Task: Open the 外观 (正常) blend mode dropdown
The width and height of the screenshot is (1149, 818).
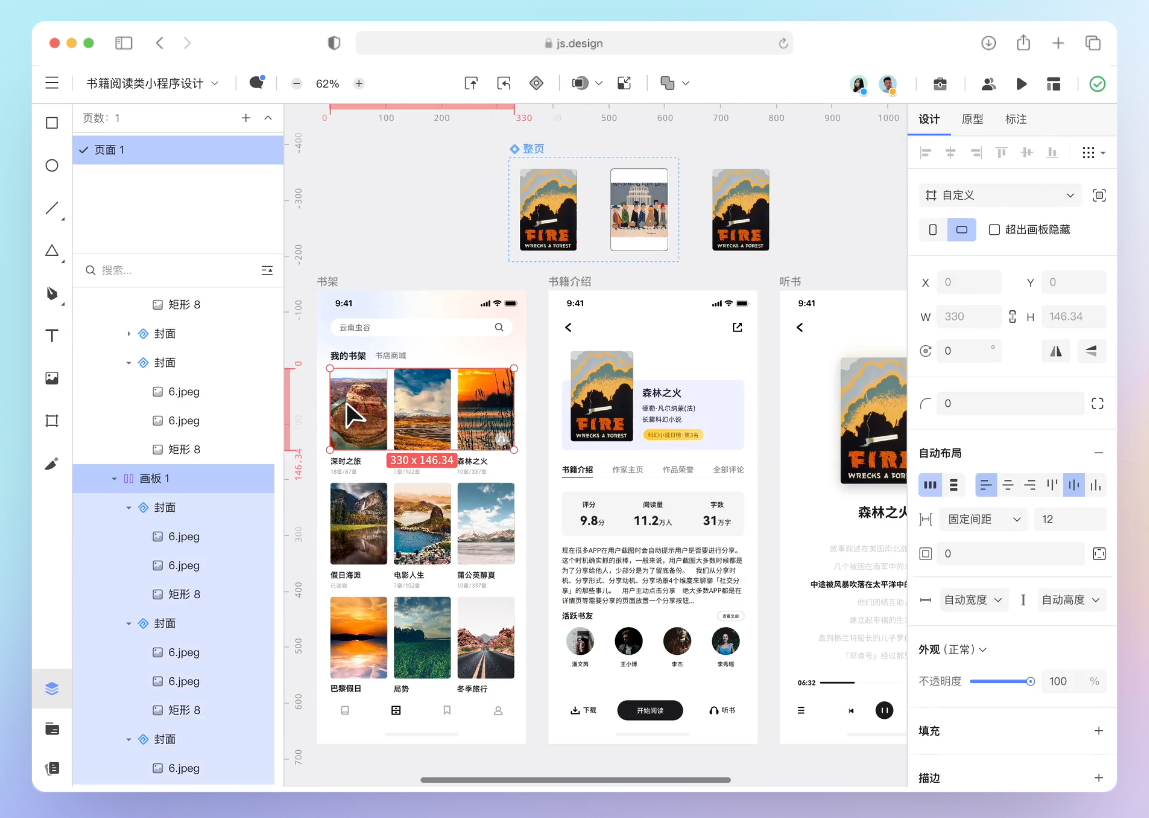Action: tap(953, 649)
